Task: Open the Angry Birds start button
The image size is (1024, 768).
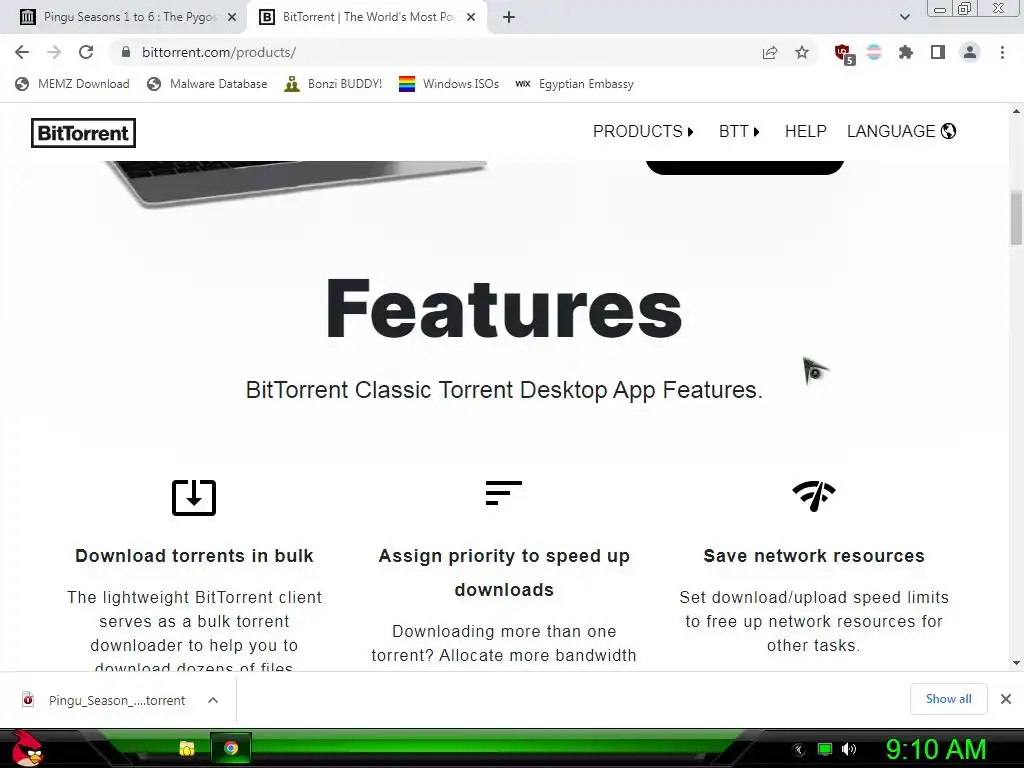Action: point(27,748)
